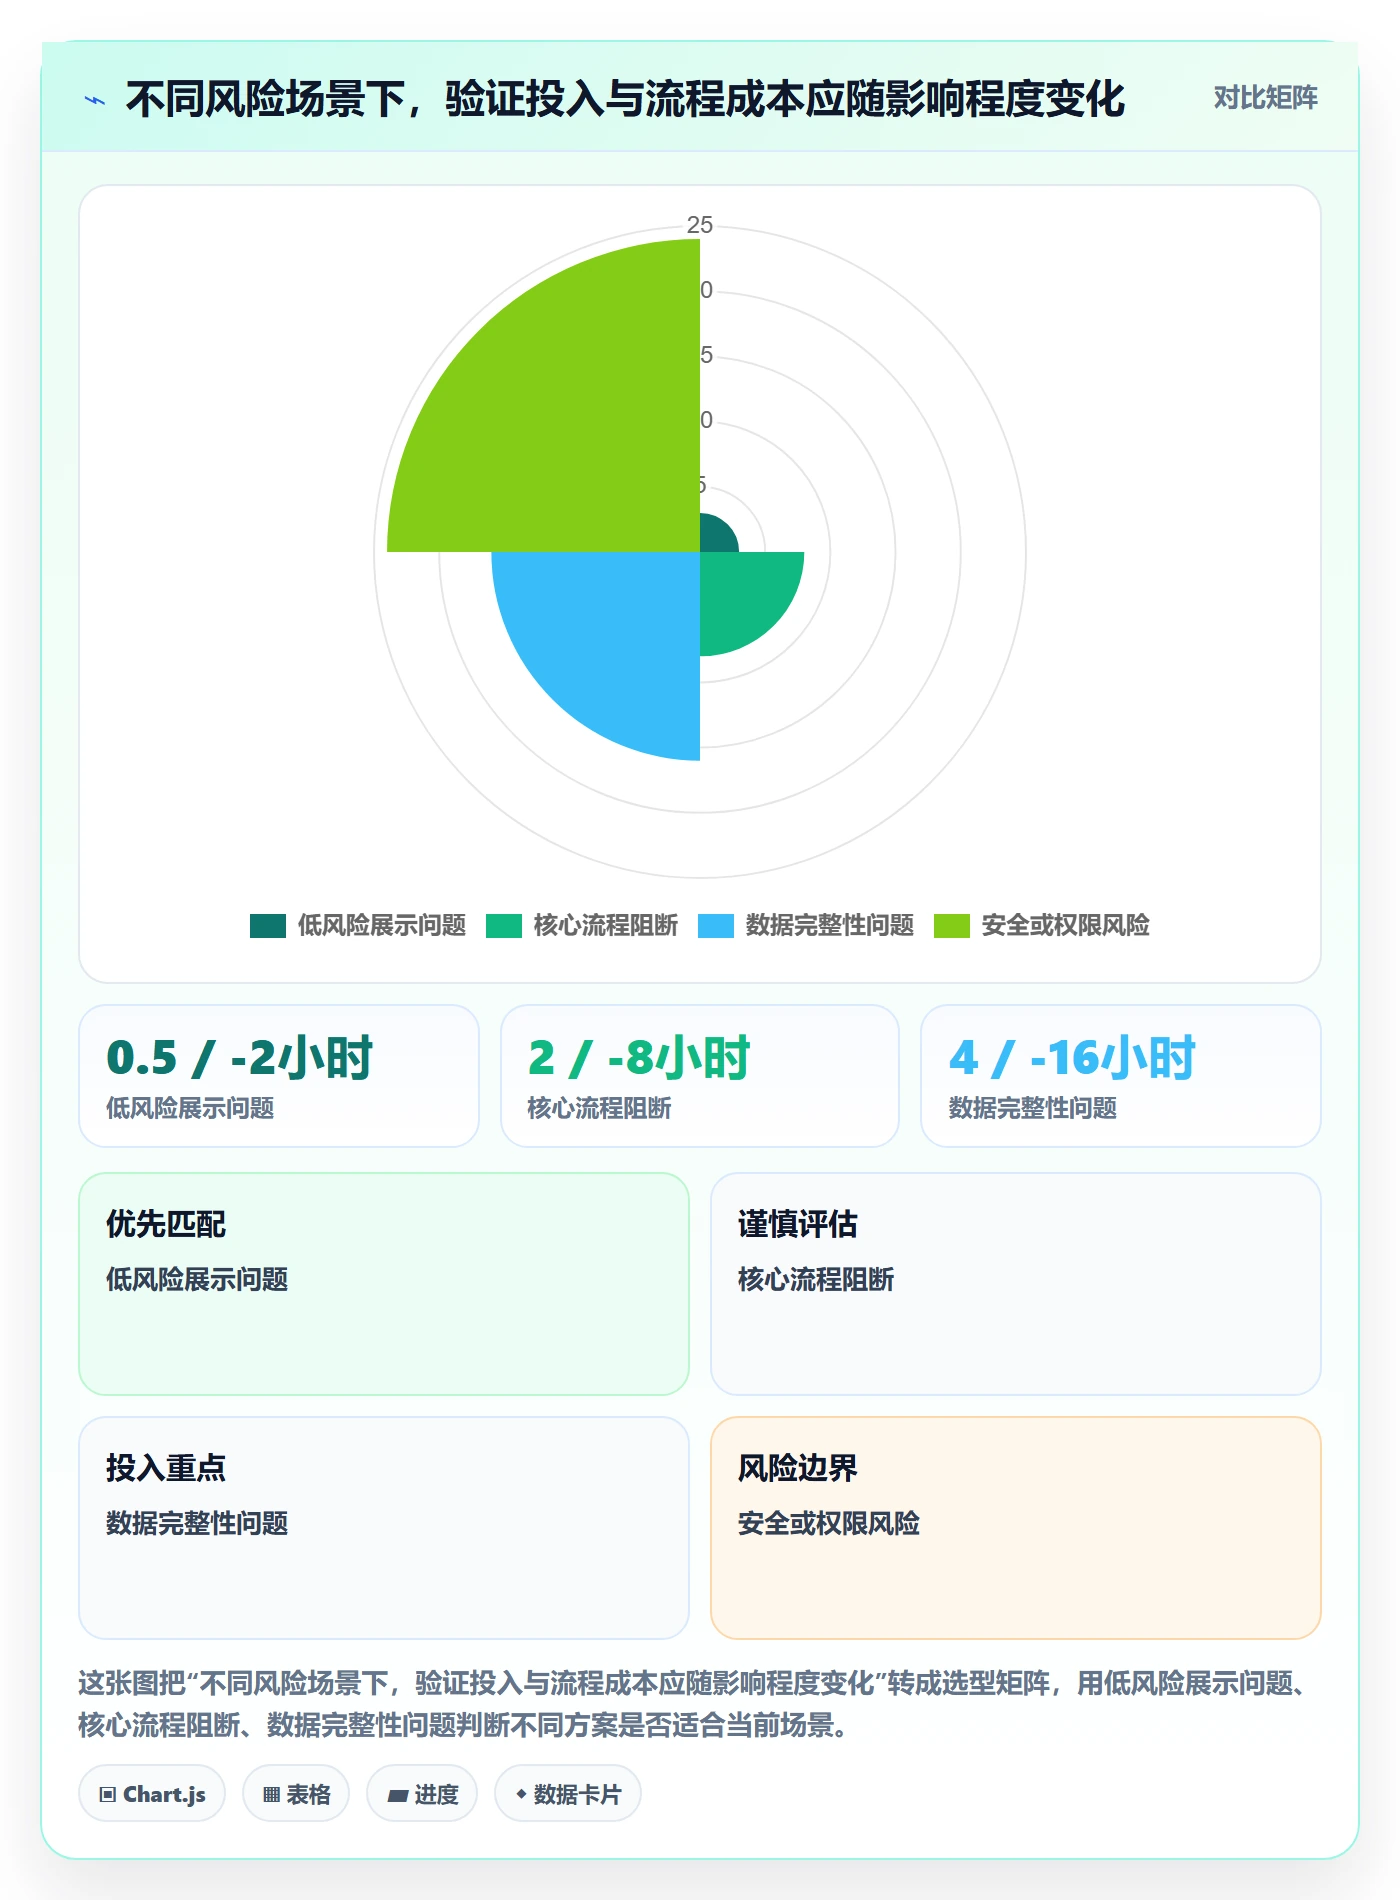Toggle the 低风险展示问题 legend swatch
Image resolution: width=1400 pixels, height=1900 pixels.
[268, 926]
